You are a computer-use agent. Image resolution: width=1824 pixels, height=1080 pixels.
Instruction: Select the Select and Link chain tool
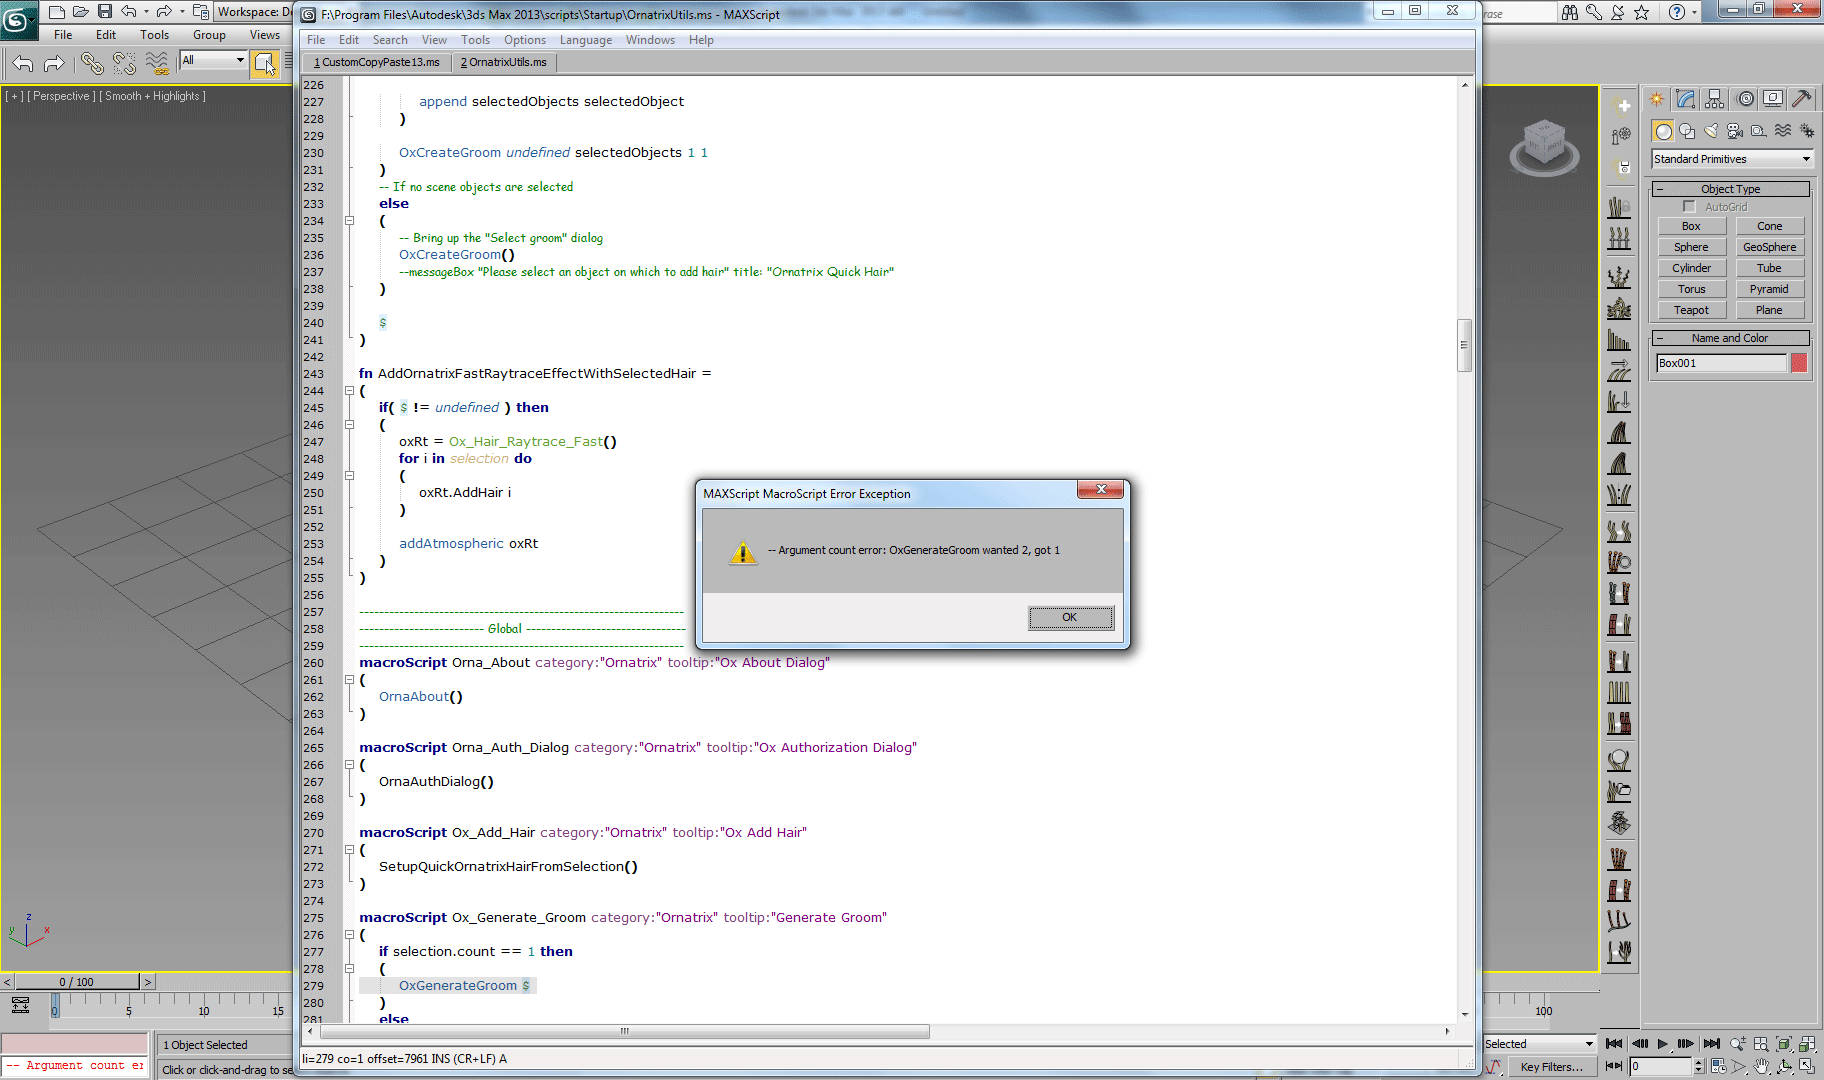click(x=92, y=64)
